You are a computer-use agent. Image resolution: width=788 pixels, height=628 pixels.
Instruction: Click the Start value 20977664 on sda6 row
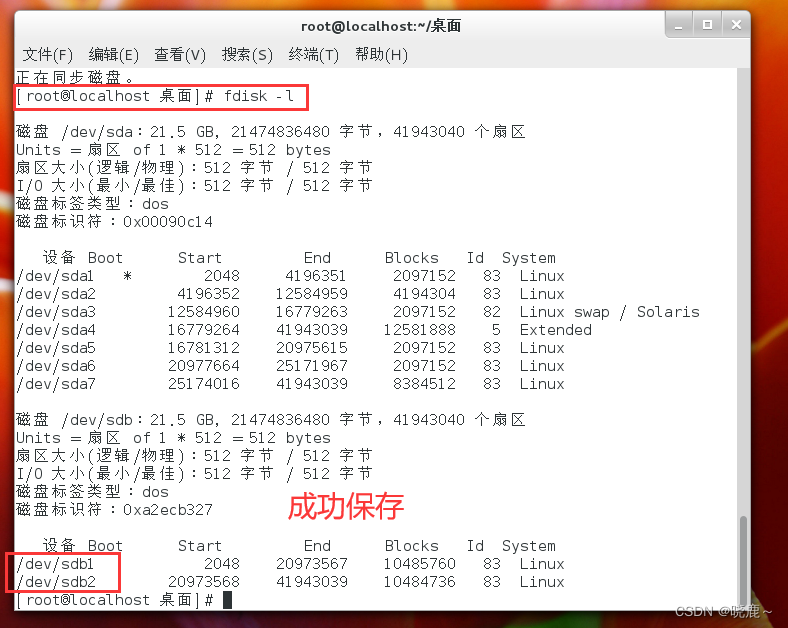point(204,366)
